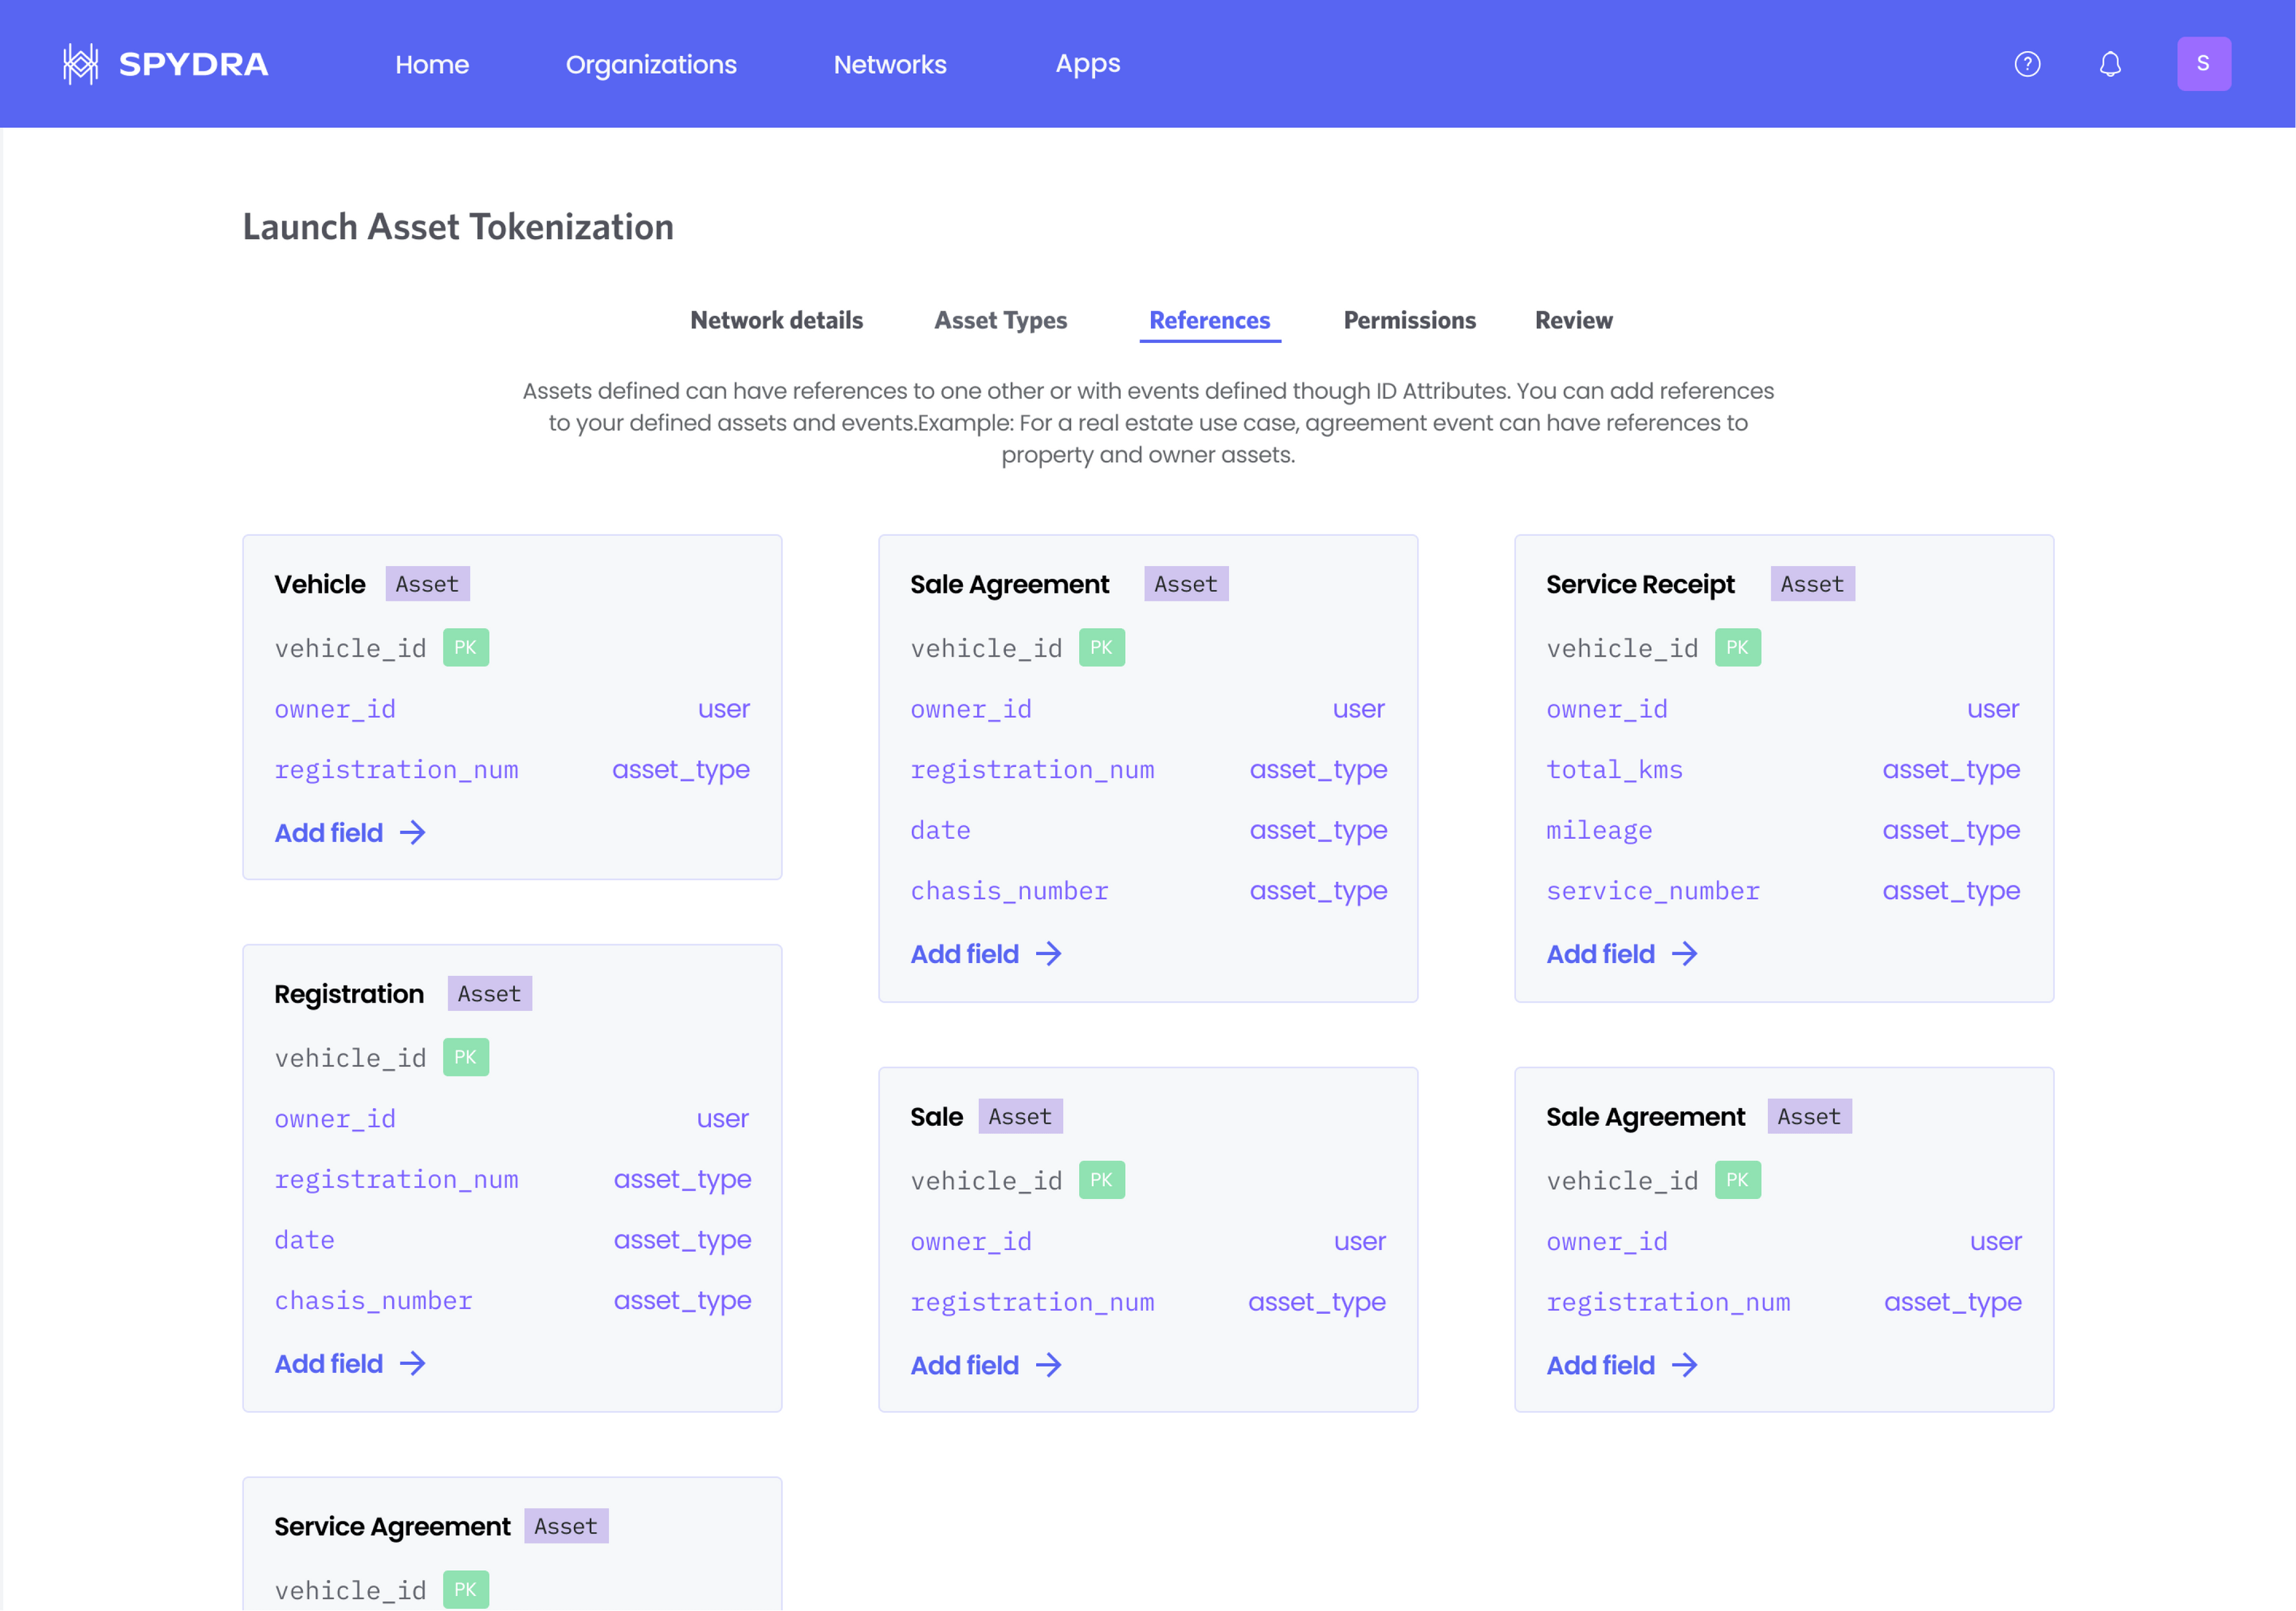Image resolution: width=2296 pixels, height=1611 pixels.
Task: Switch to the Permissions tab
Action: (1409, 320)
